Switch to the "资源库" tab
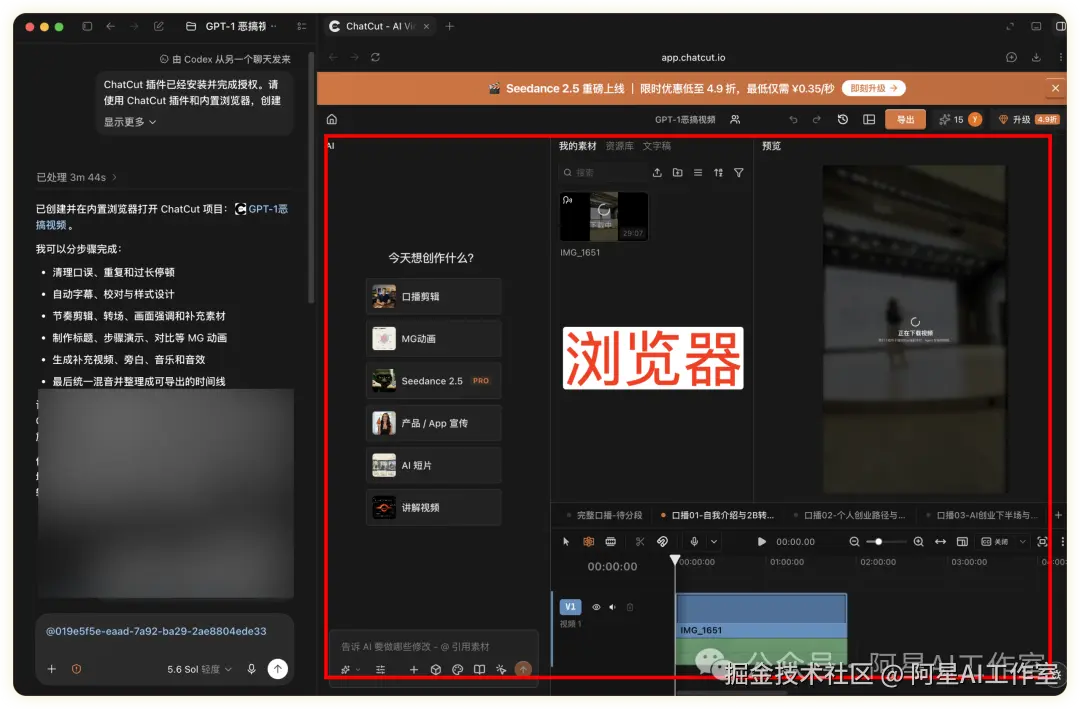 pyautogui.click(x=619, y=146)
